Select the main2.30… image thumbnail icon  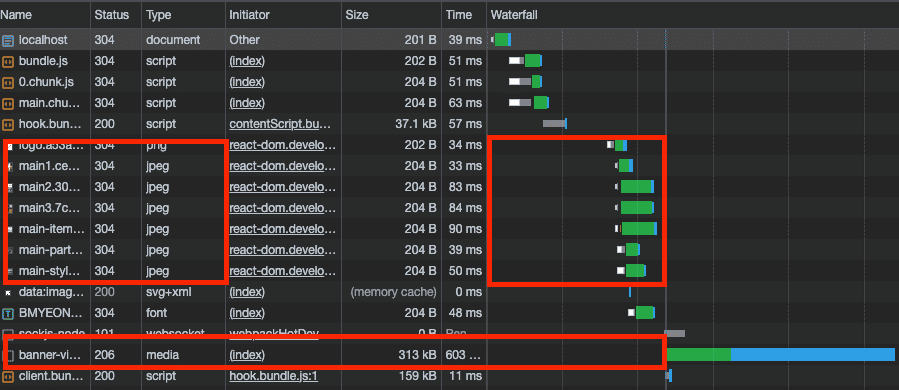pos(10,188)
